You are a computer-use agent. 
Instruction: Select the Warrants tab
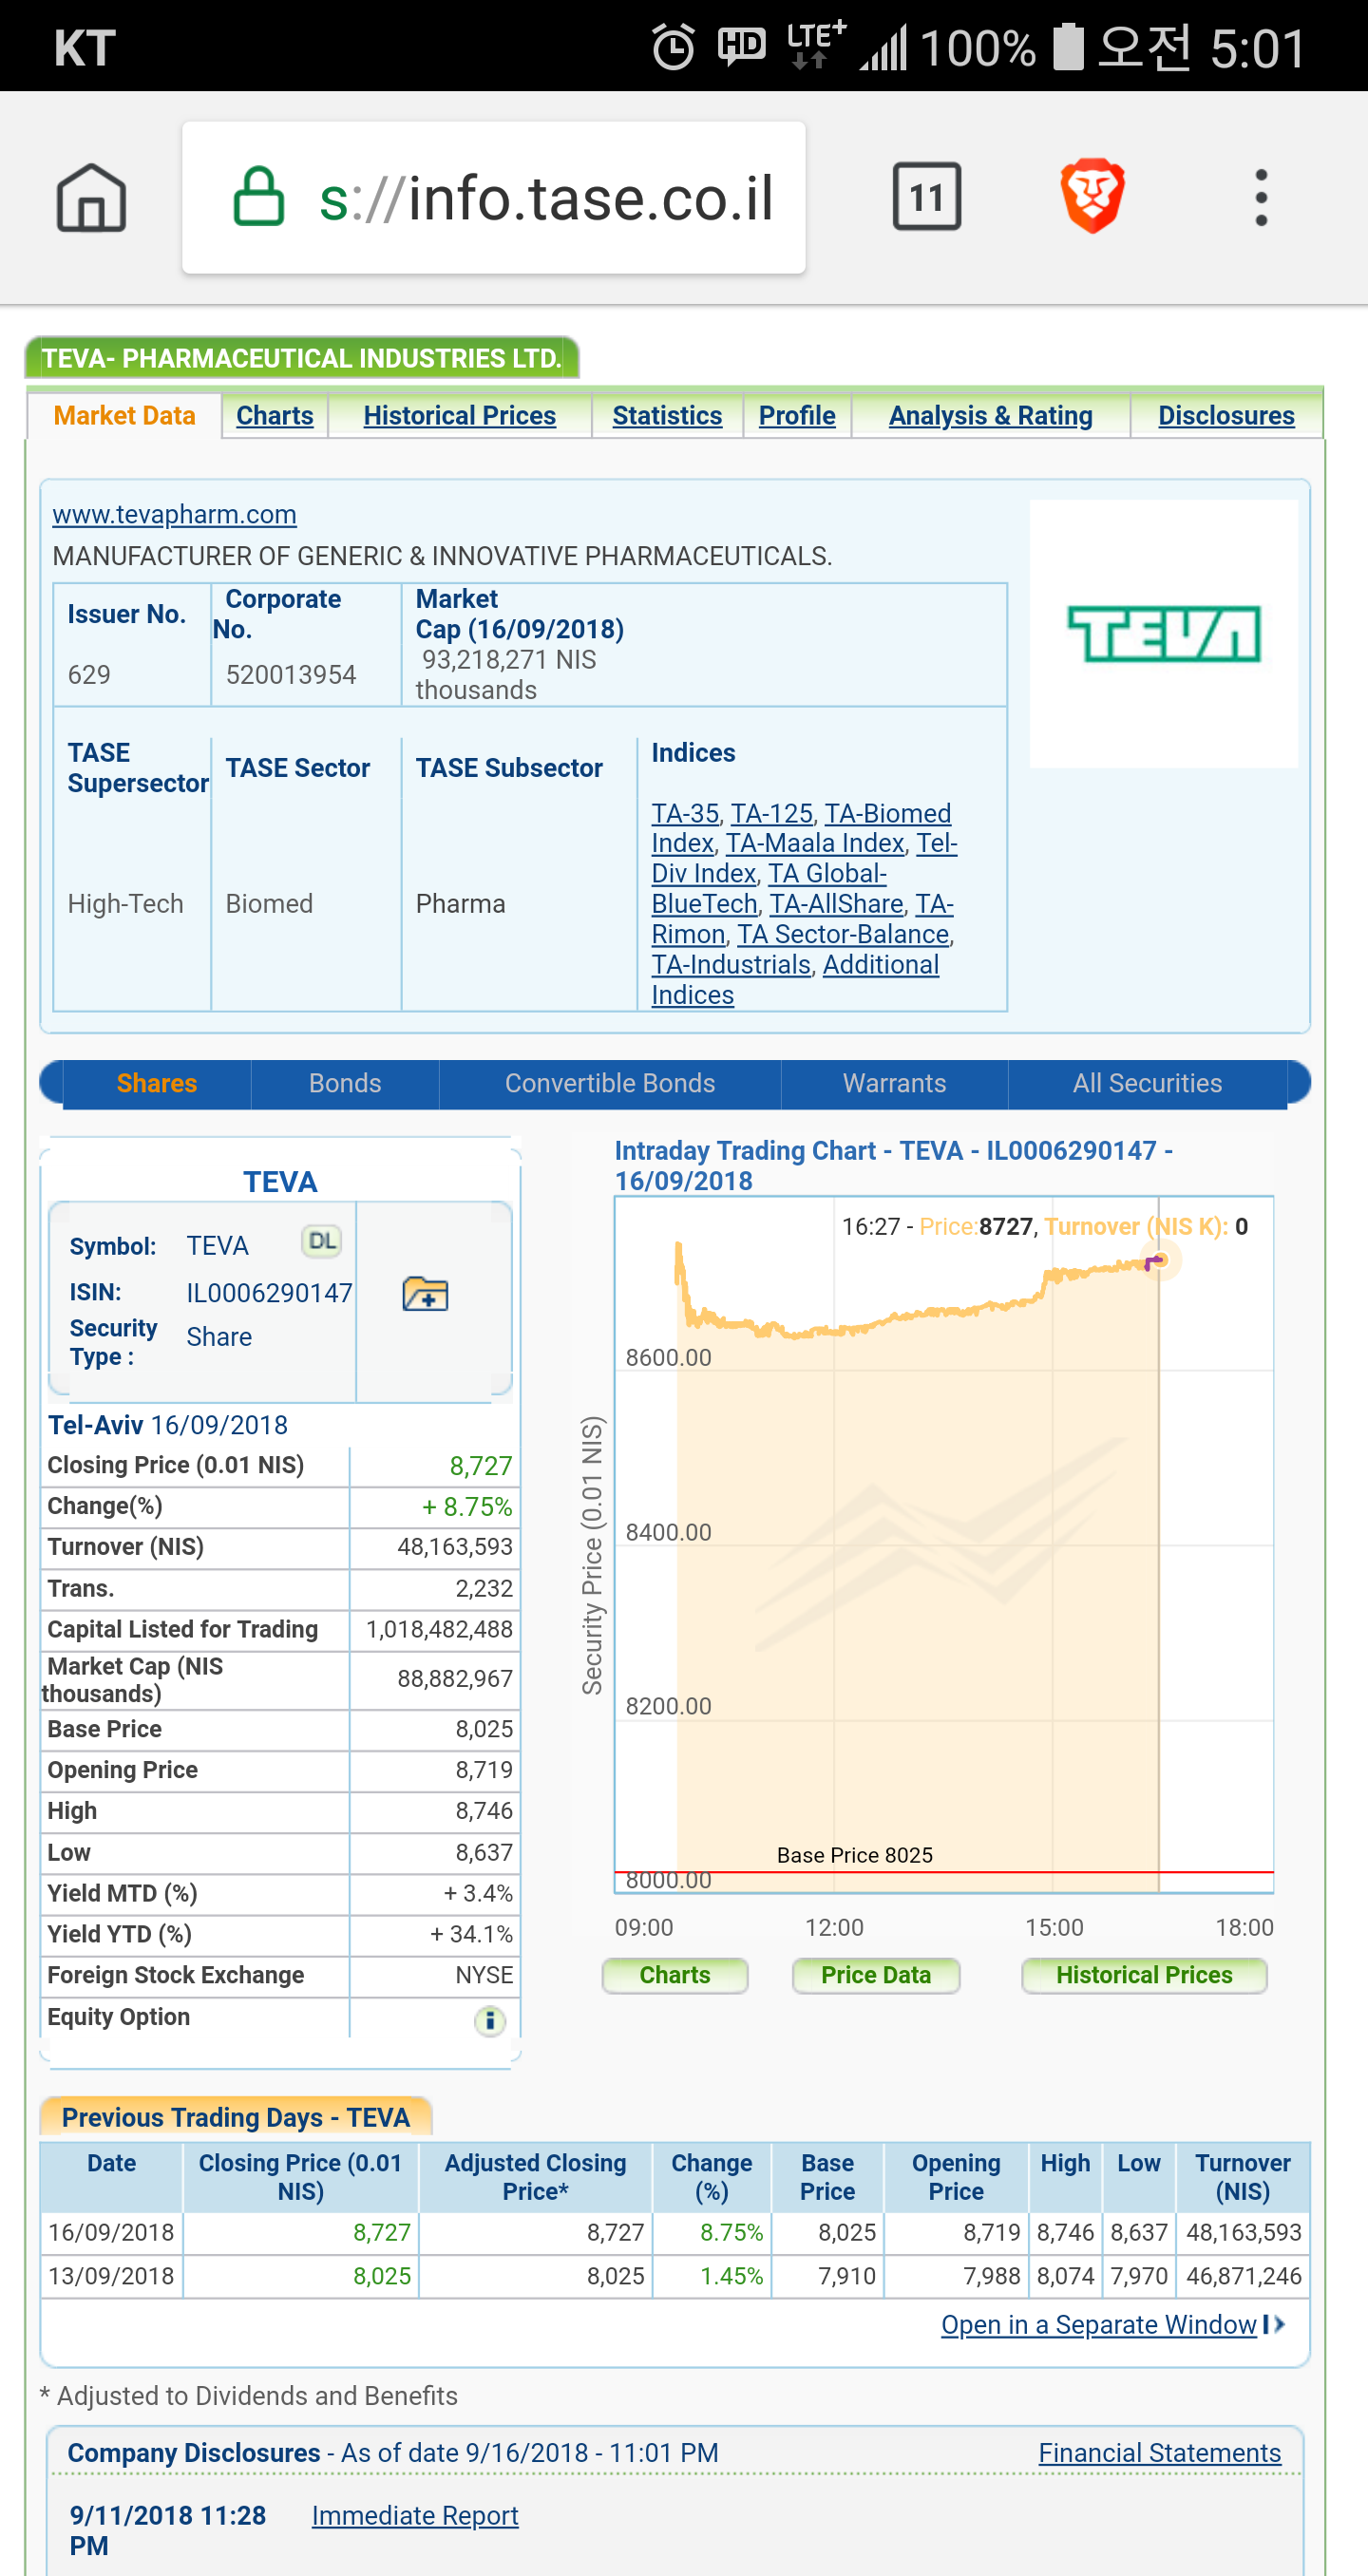pos(894,1083)
